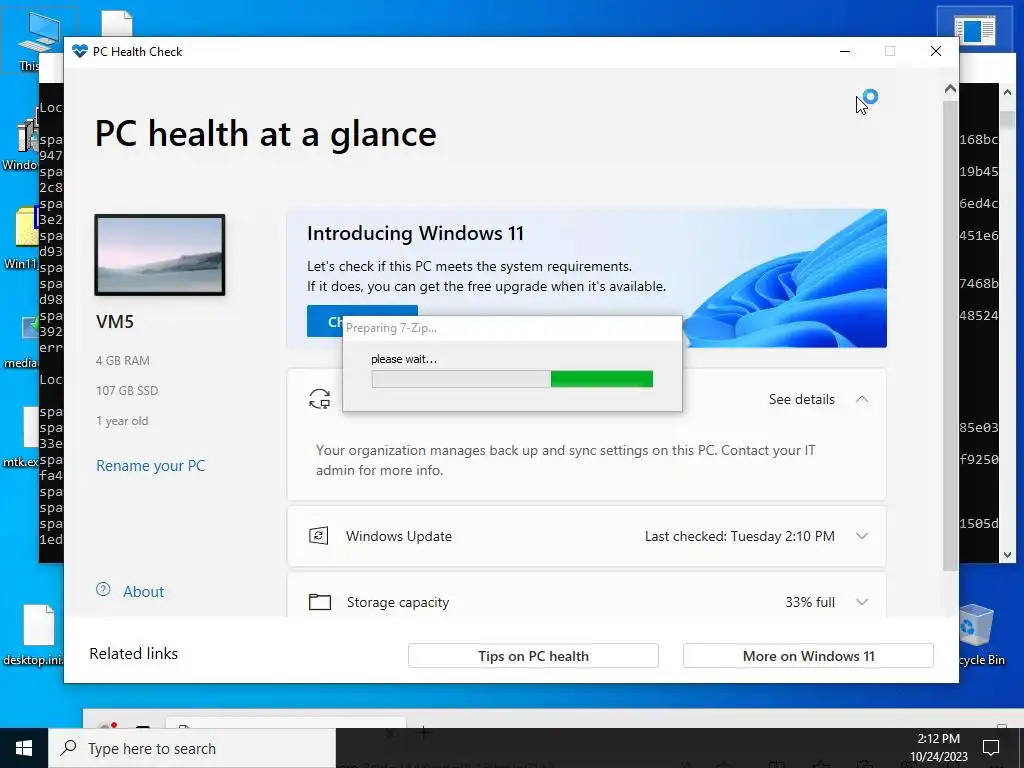Open the Windows Start menu
Image resolution: width=1024 pixels, height=768 pixels.
[24, 748]
